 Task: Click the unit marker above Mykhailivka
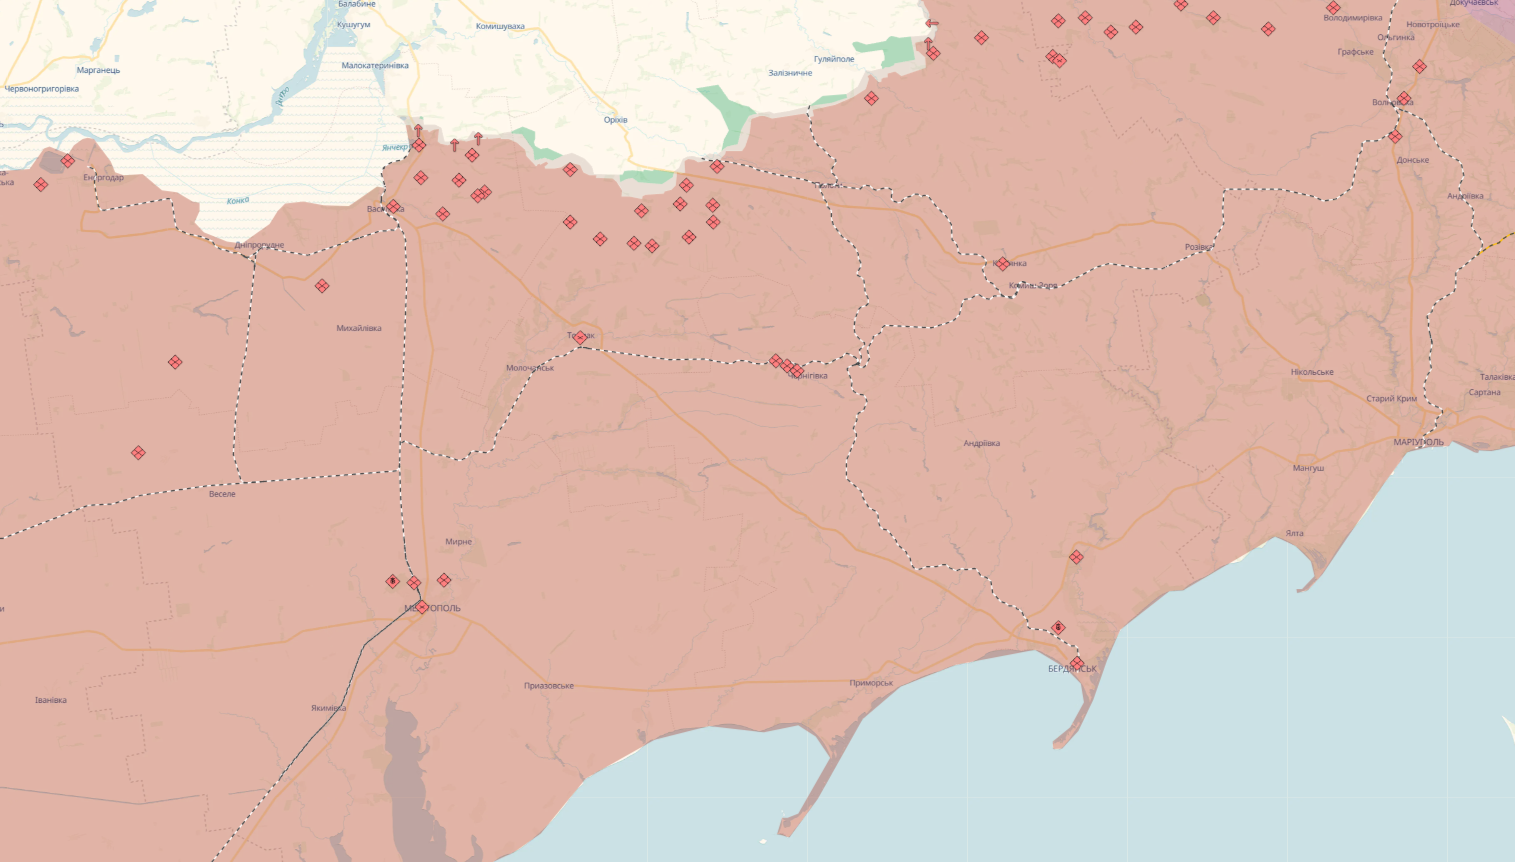(322, 286)
